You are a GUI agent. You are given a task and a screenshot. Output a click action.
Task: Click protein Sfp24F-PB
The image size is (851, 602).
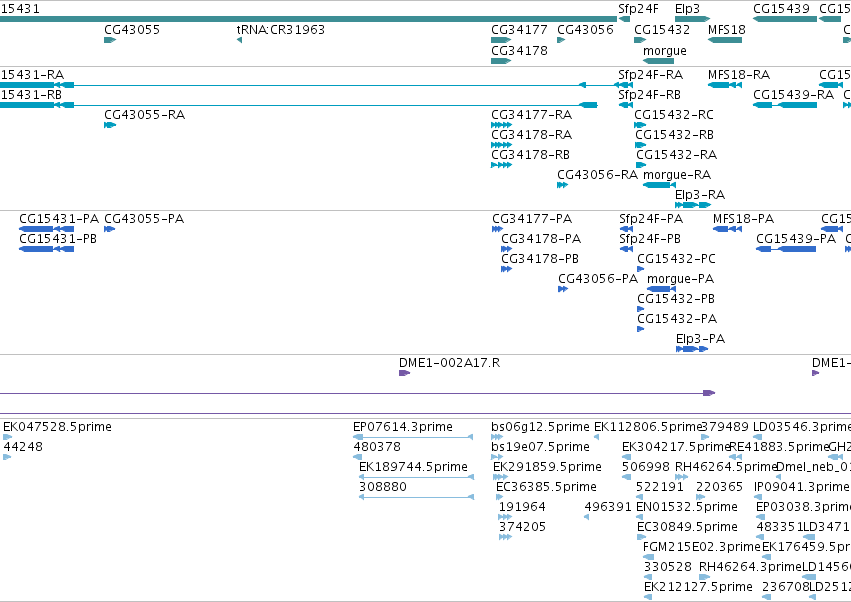coord(650,239)
